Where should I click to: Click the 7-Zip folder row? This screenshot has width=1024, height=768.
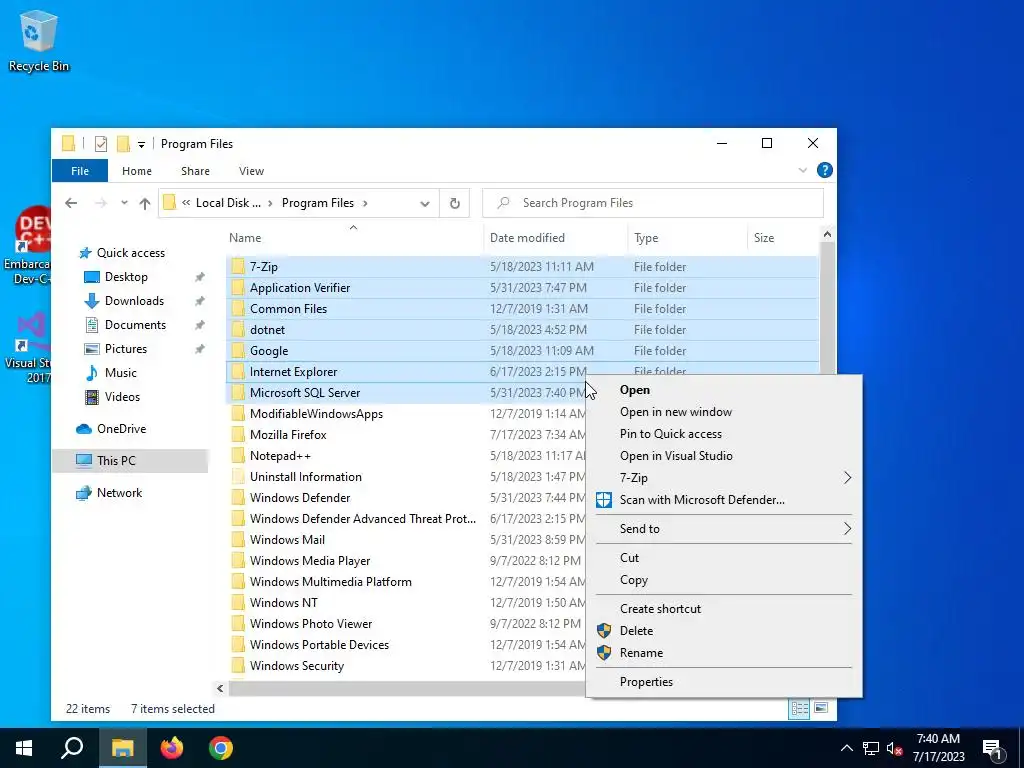click(x=522, y=266)
